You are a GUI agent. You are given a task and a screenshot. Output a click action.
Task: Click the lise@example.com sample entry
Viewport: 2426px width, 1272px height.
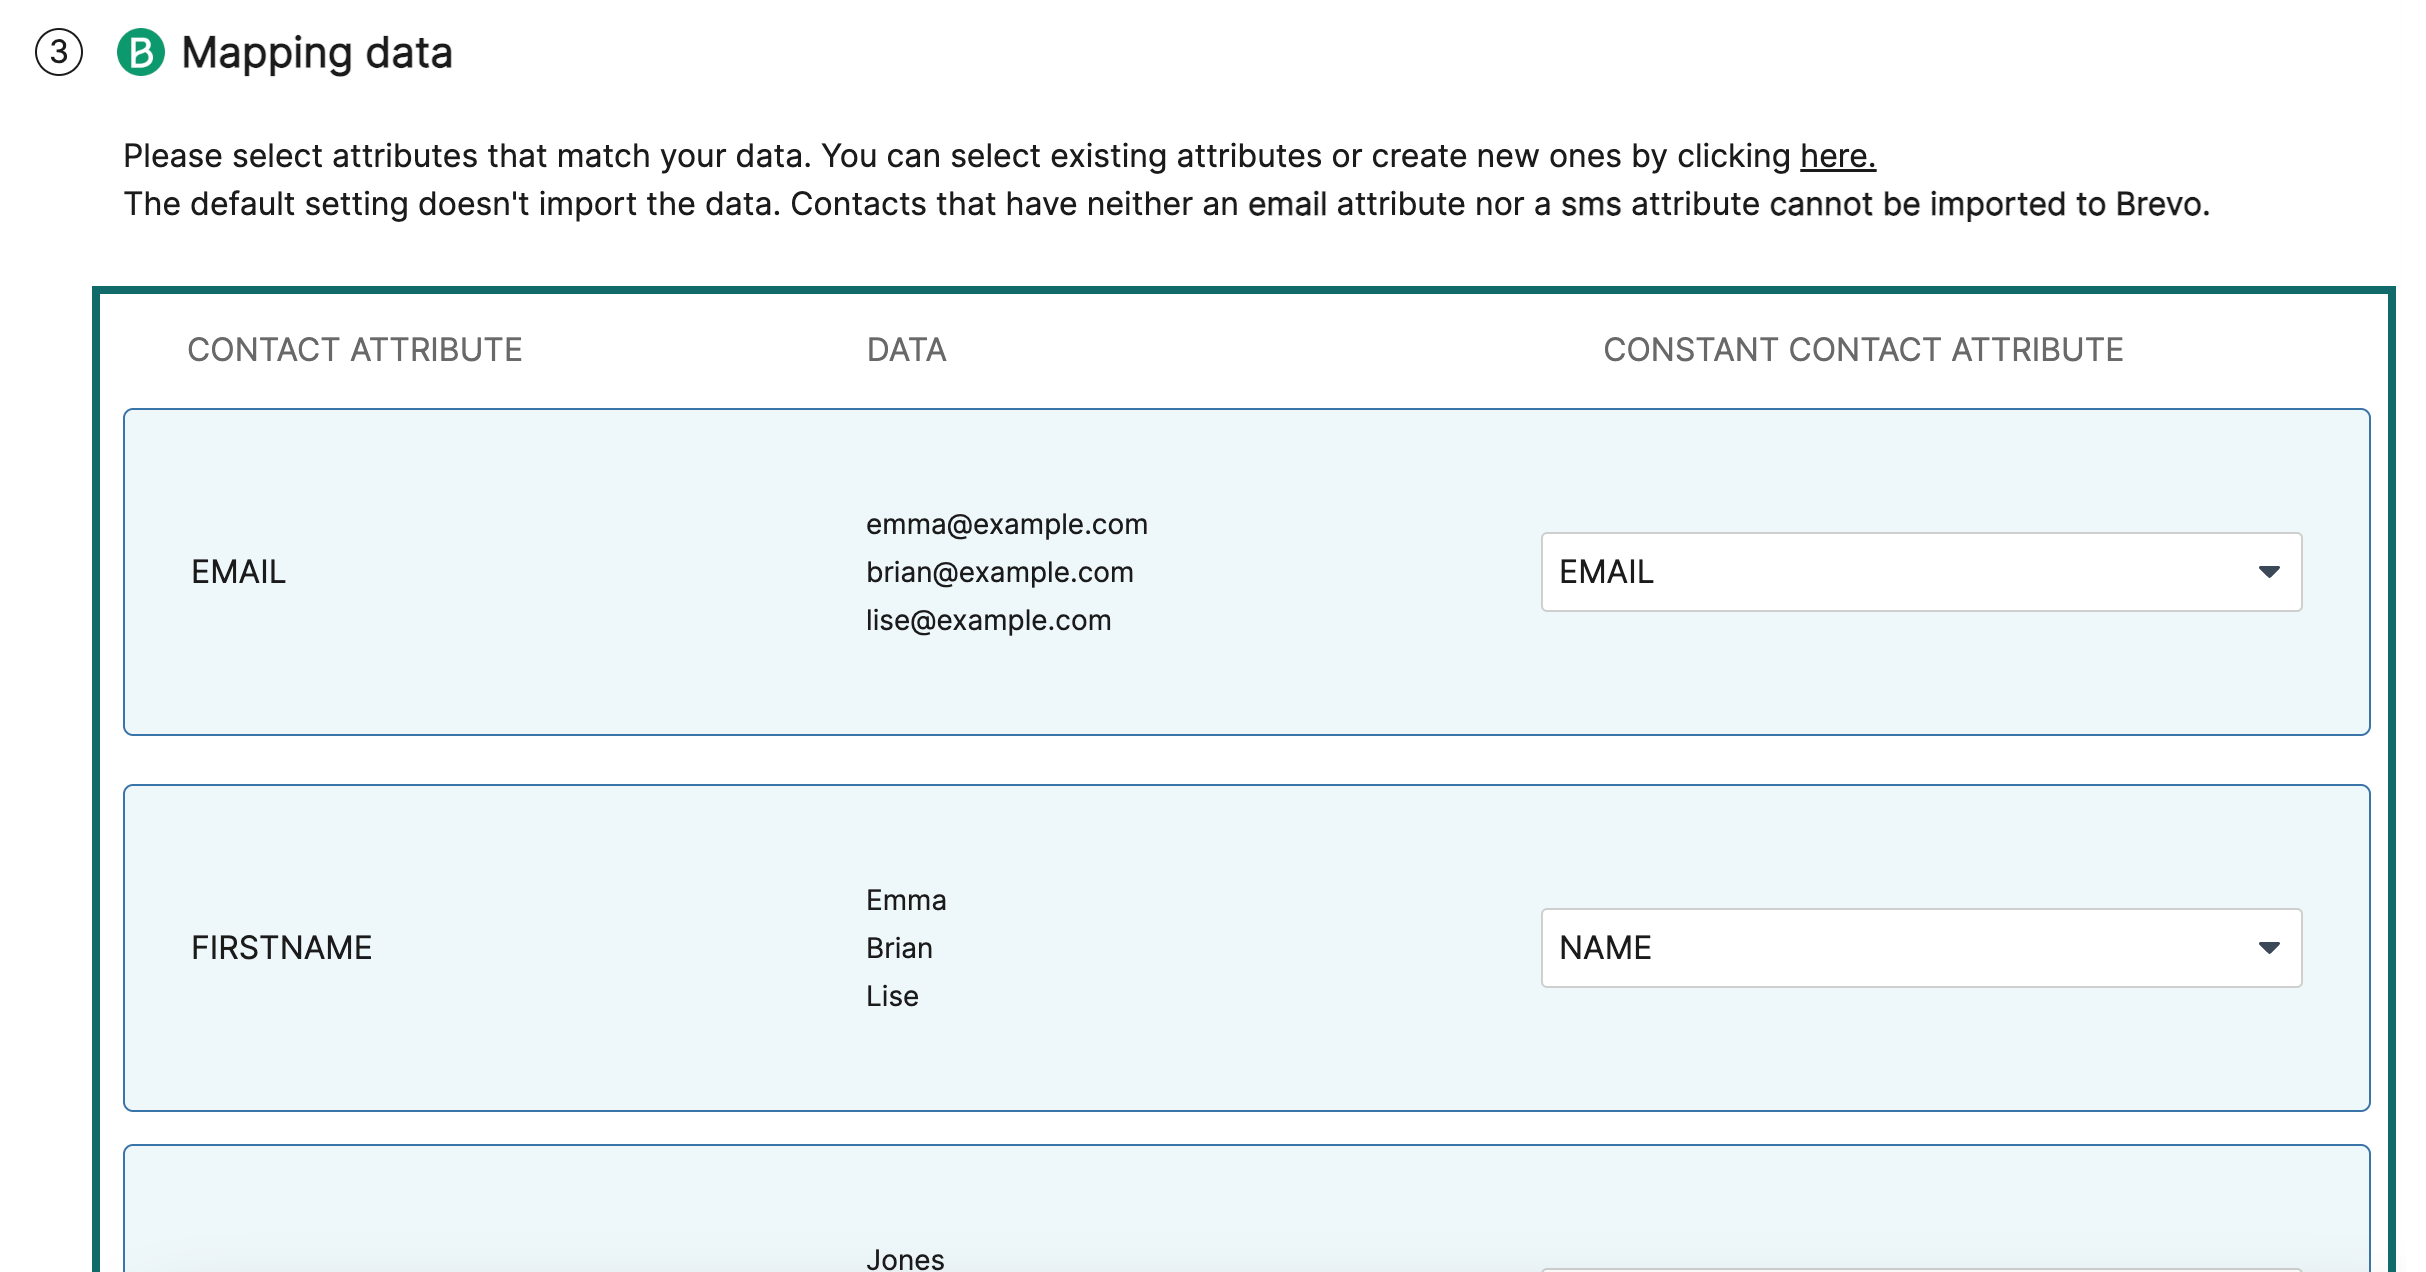[x=988, y=620]
